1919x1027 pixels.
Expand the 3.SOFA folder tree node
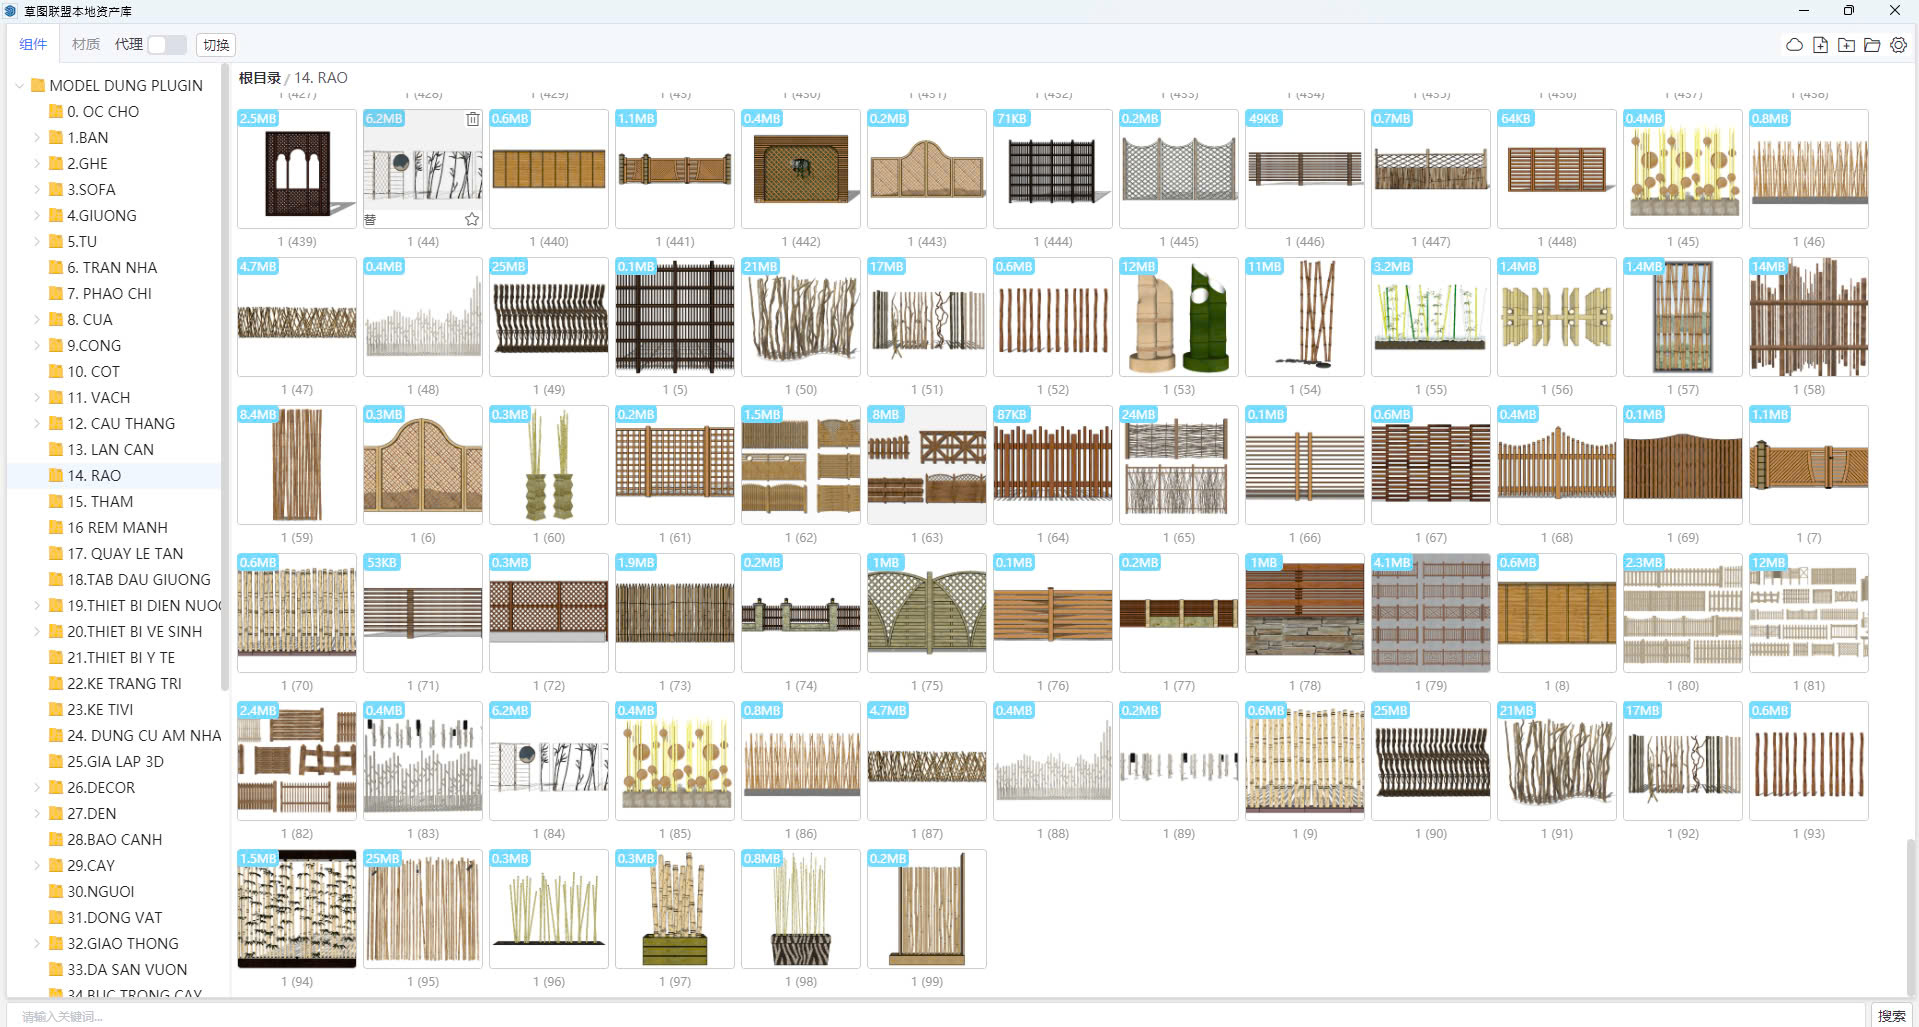click(37, 190)
